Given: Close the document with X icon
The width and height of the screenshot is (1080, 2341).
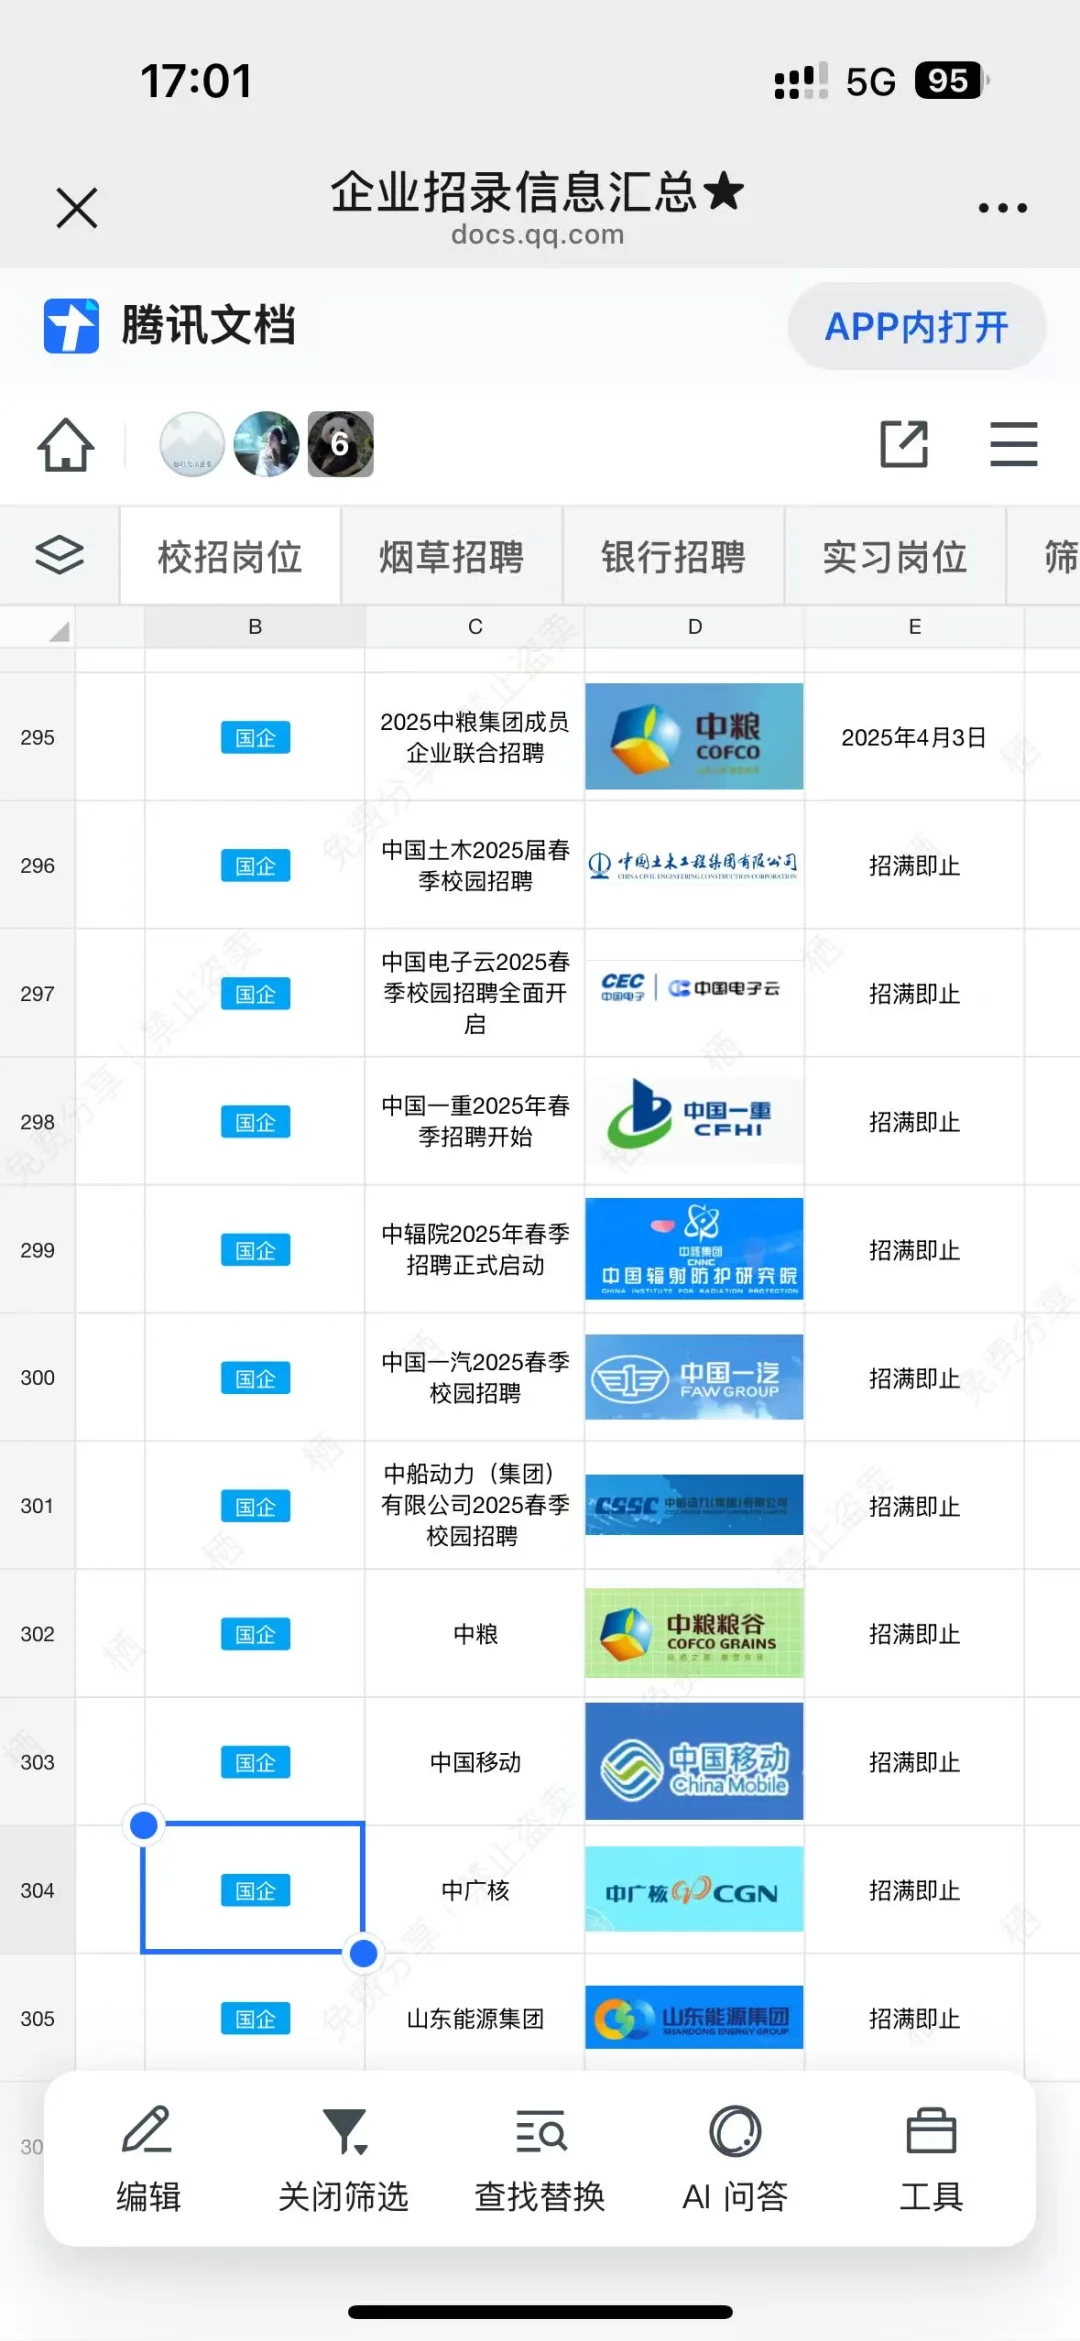Looking at the screenshot, I should coord(77,208).
